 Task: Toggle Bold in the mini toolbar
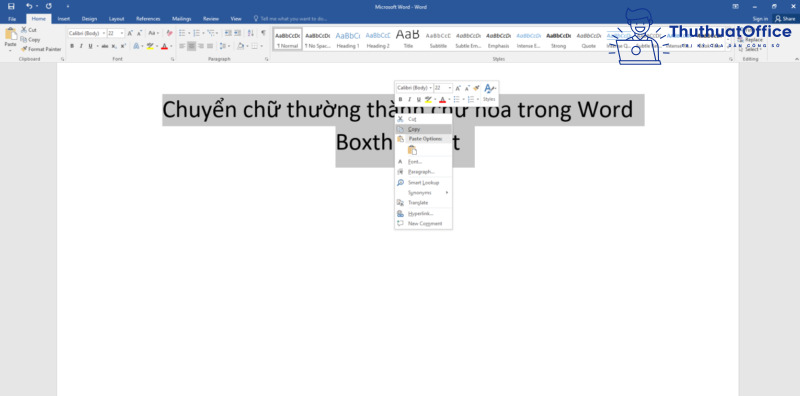coord(401,99)
